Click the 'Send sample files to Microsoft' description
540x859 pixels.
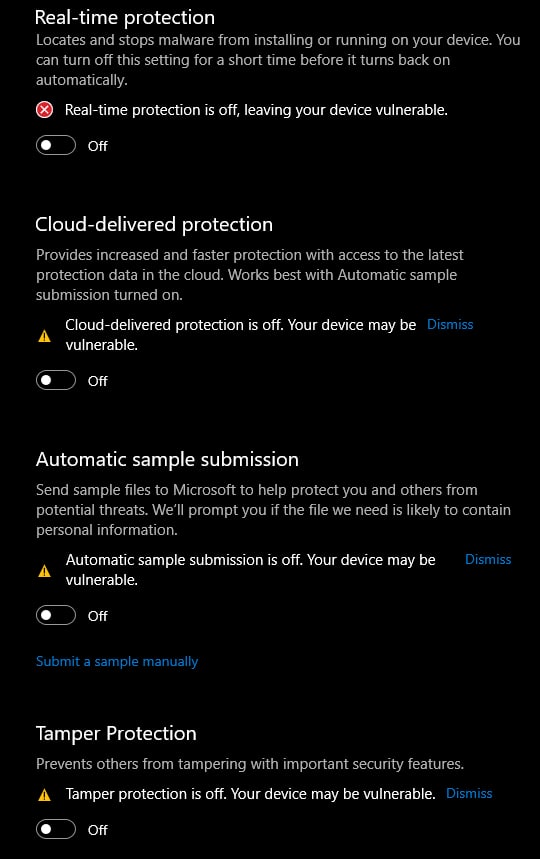[273, 509]
